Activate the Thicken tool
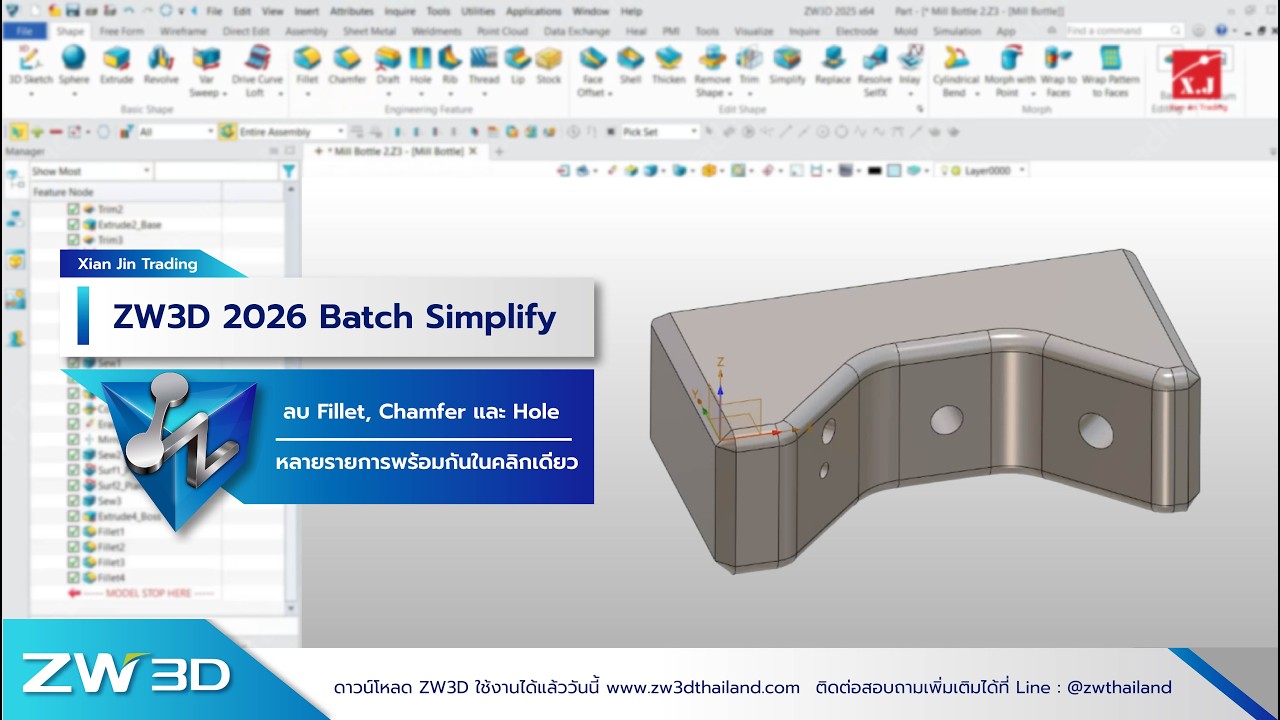The height and width of the screenshot is (720, 1280). pyautogui.click(x=668, y=66)
